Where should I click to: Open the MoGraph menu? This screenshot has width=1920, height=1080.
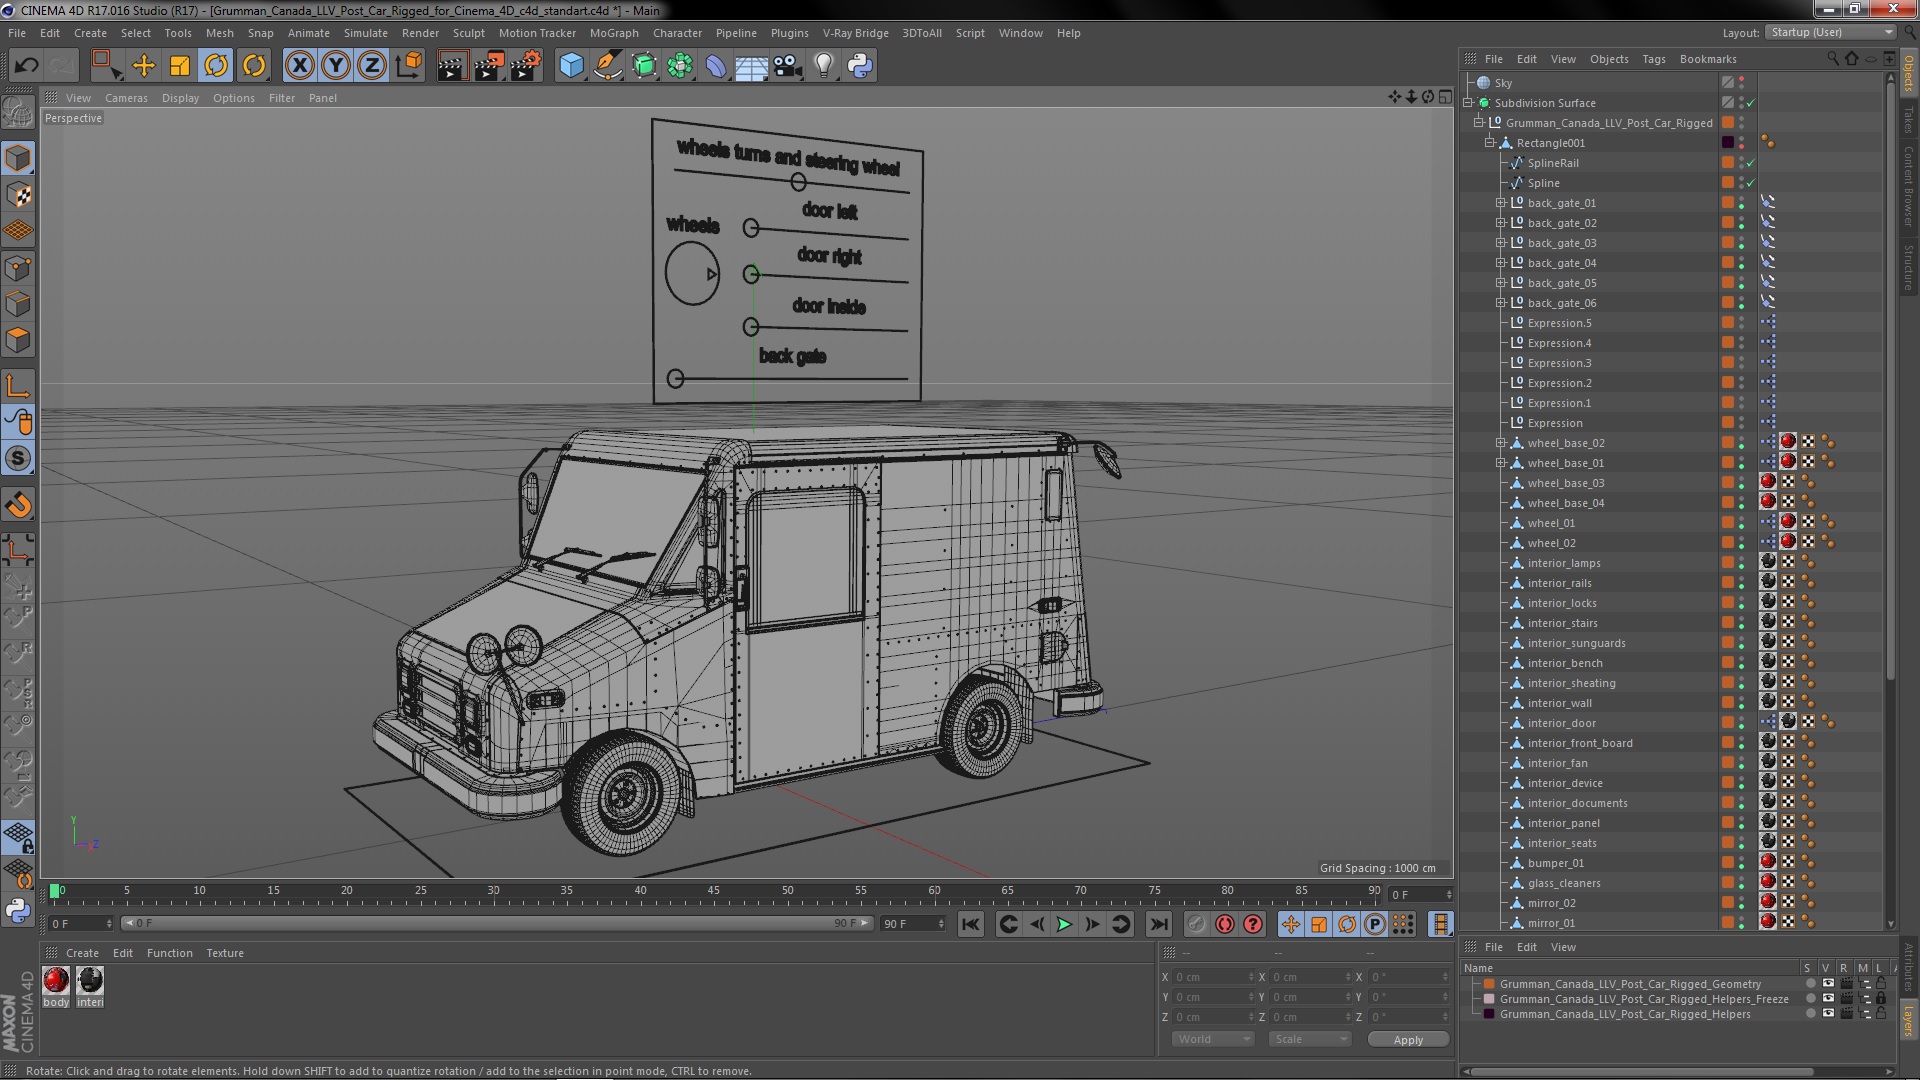pos(613,33)
